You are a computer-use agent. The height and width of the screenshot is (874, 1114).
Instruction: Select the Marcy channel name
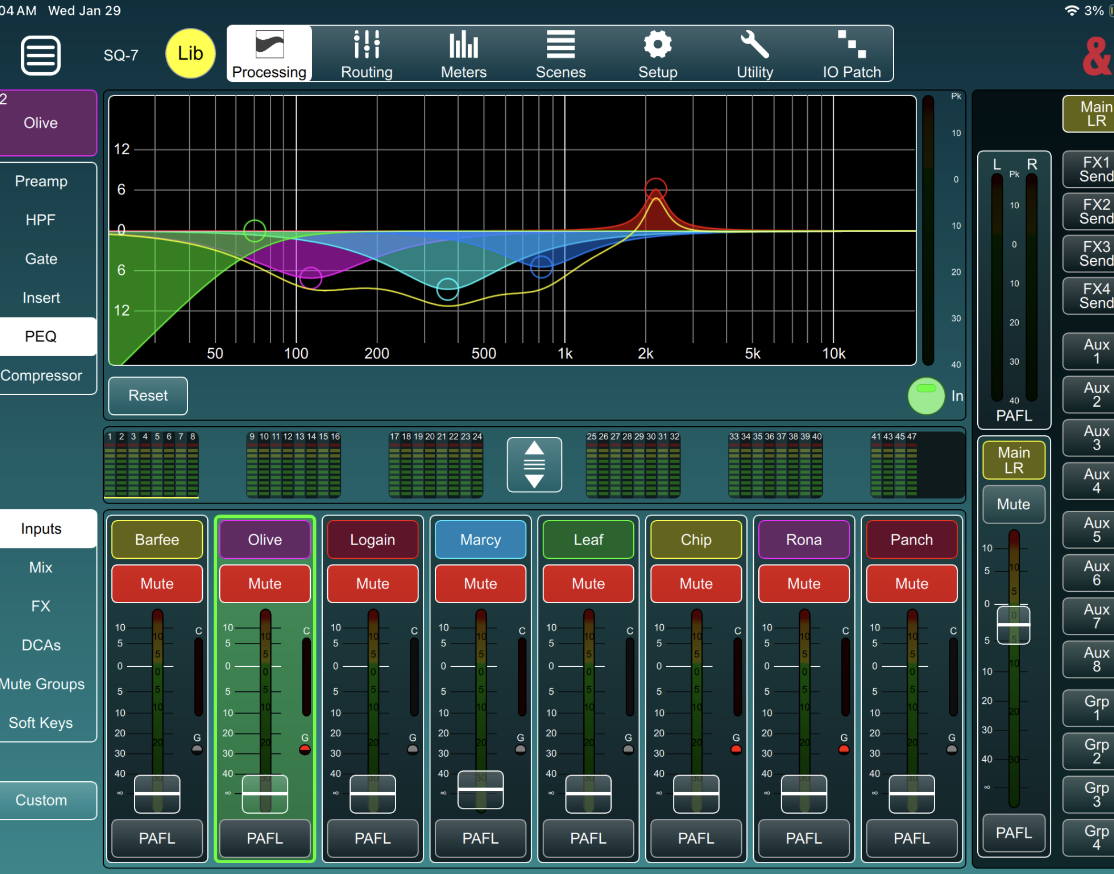click(x=481, y=540)
